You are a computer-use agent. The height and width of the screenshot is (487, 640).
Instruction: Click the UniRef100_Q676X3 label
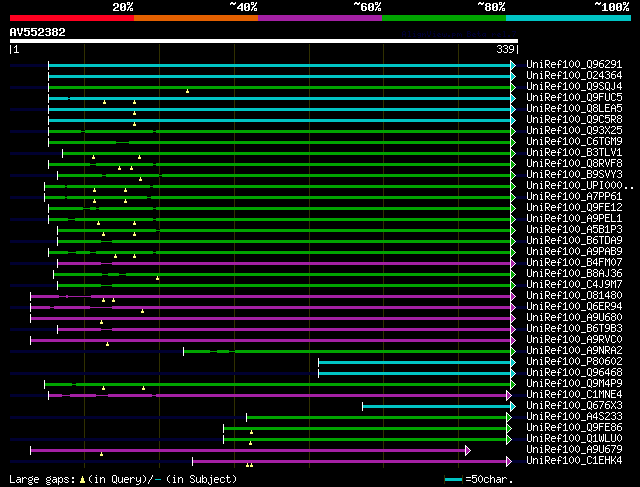(574, 406)
